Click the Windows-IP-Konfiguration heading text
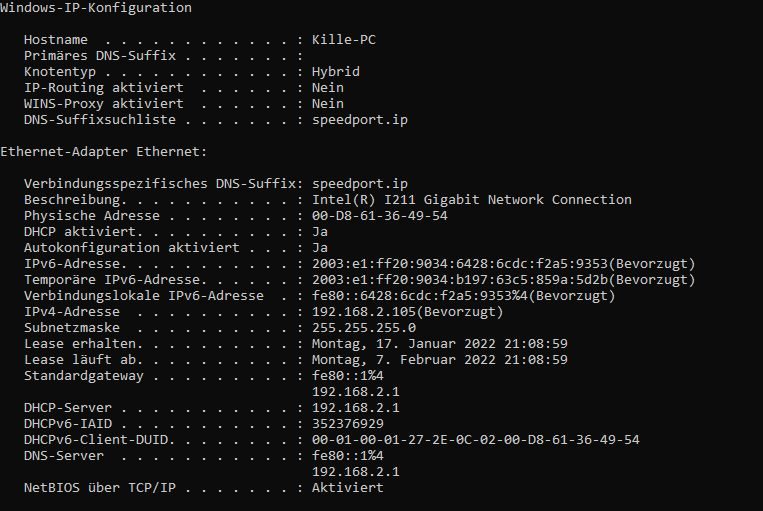 [x=96, y=8]
